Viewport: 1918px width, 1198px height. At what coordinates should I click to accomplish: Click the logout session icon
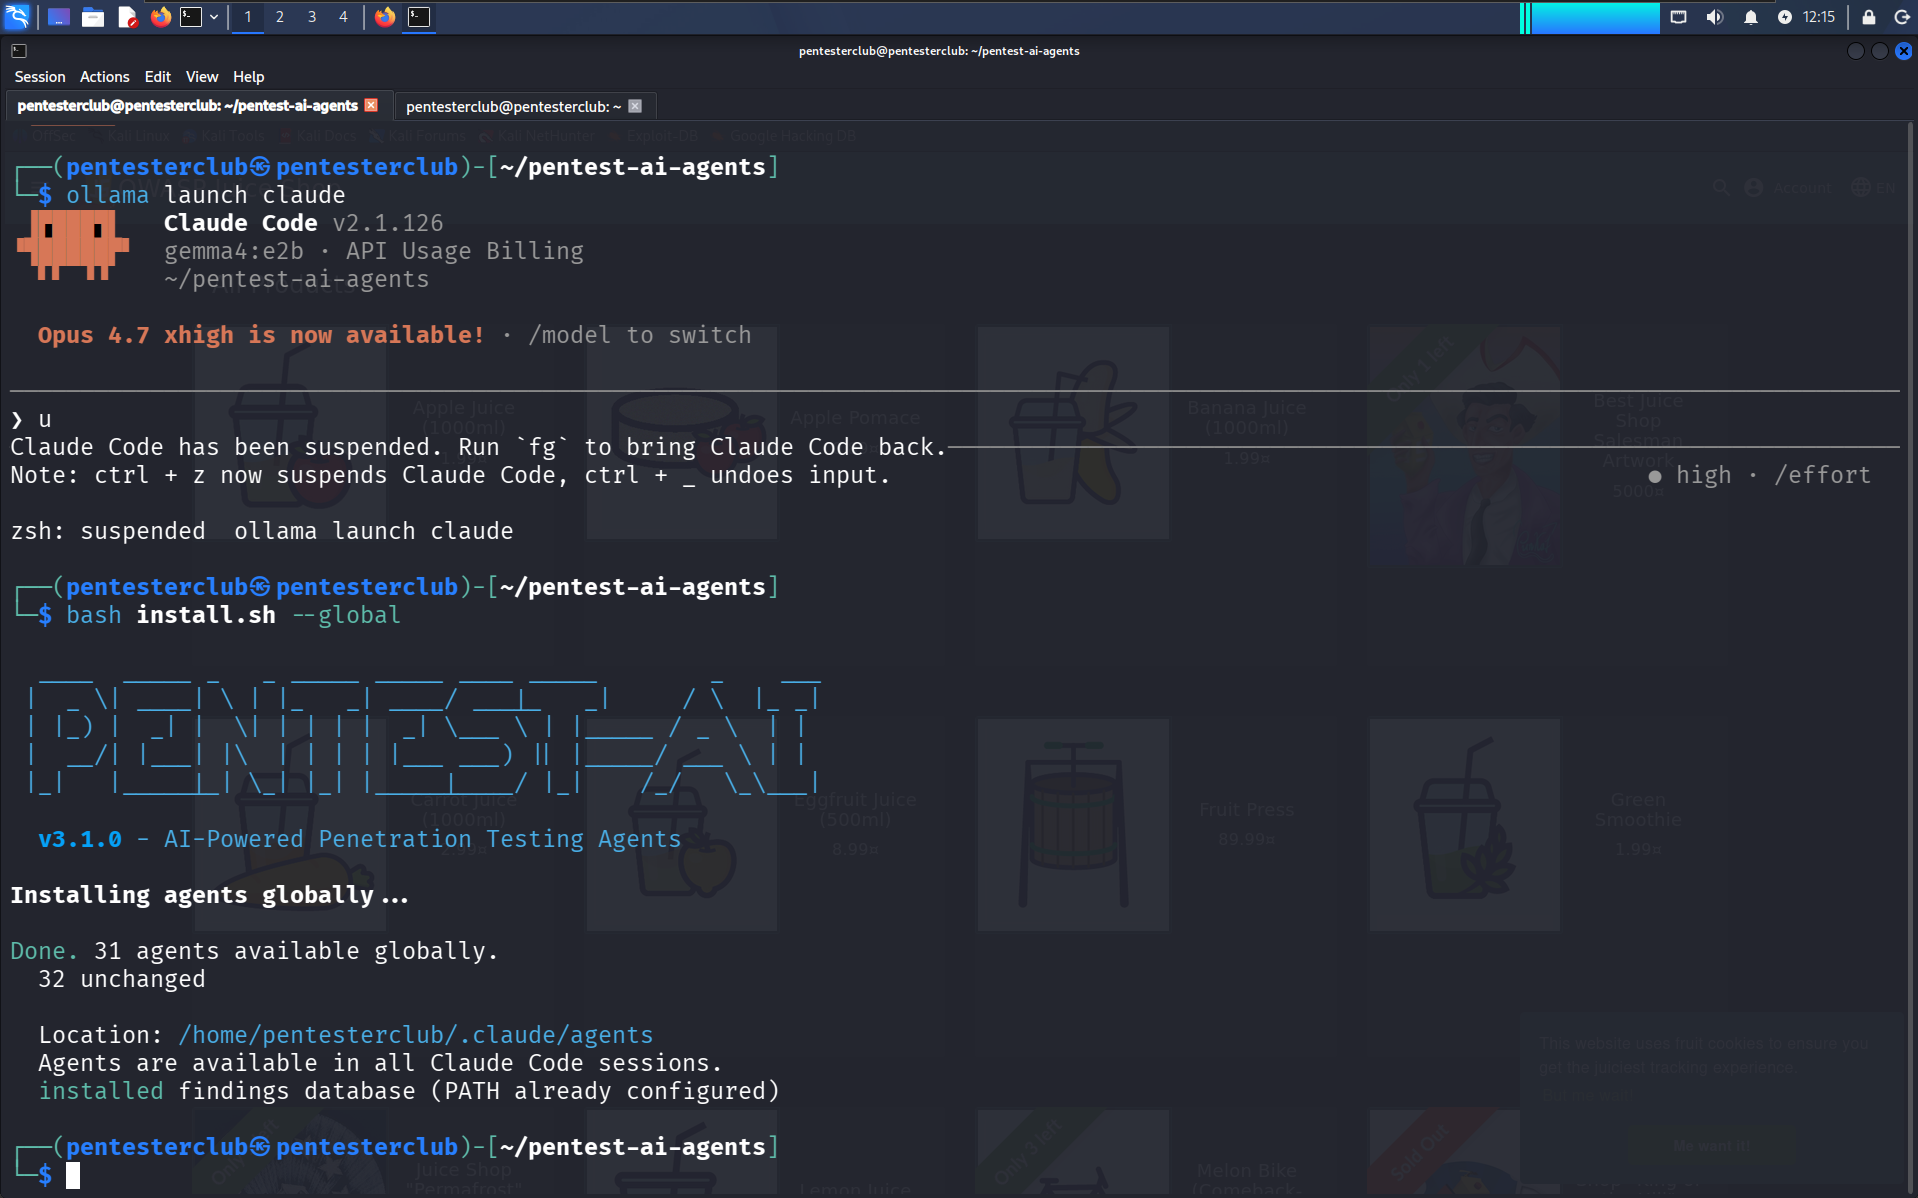(1902, 16)
